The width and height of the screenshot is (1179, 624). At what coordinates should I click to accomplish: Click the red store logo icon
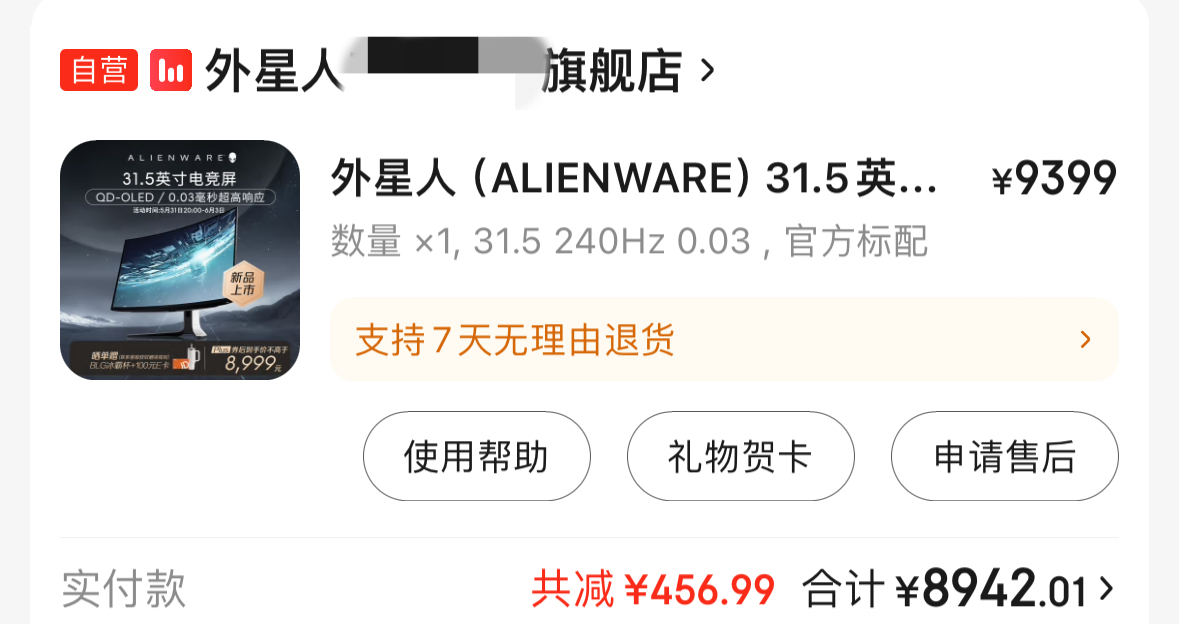[x=171, y=70]
